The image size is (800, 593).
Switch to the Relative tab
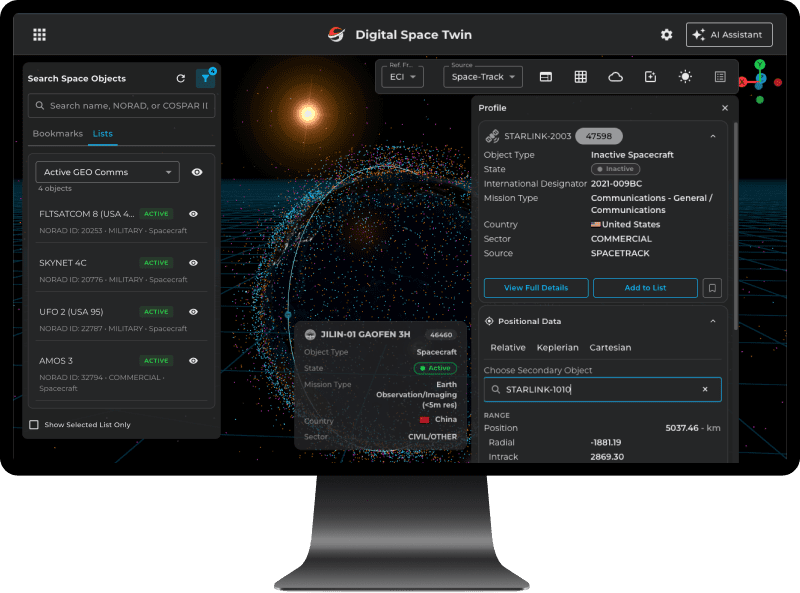pyautogui.click(x=508, y=348)
